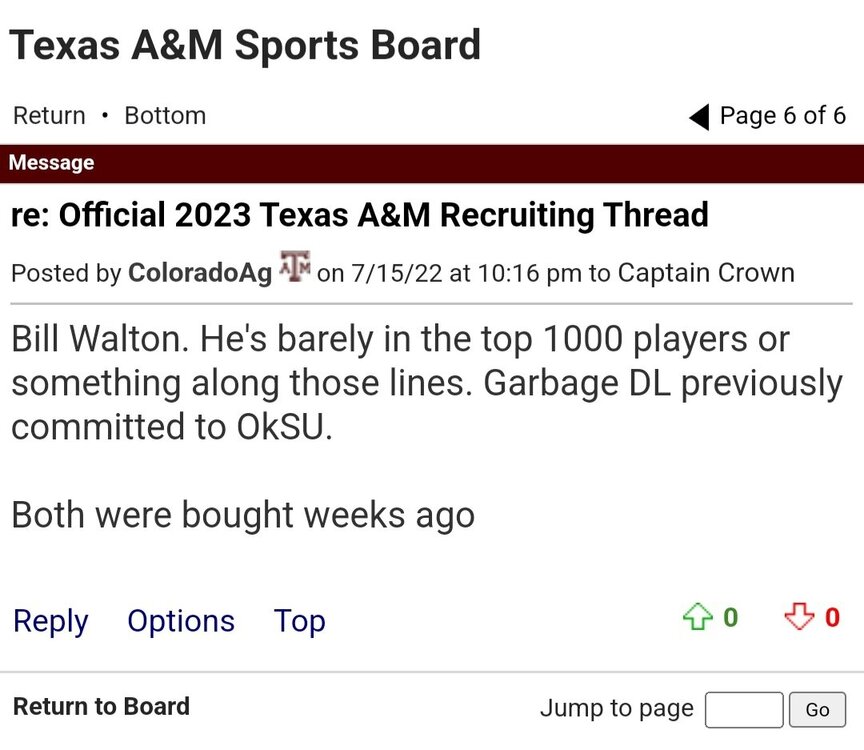
Task: Click the Bottom link in the navigation
Action: click(x=165, y=116)
